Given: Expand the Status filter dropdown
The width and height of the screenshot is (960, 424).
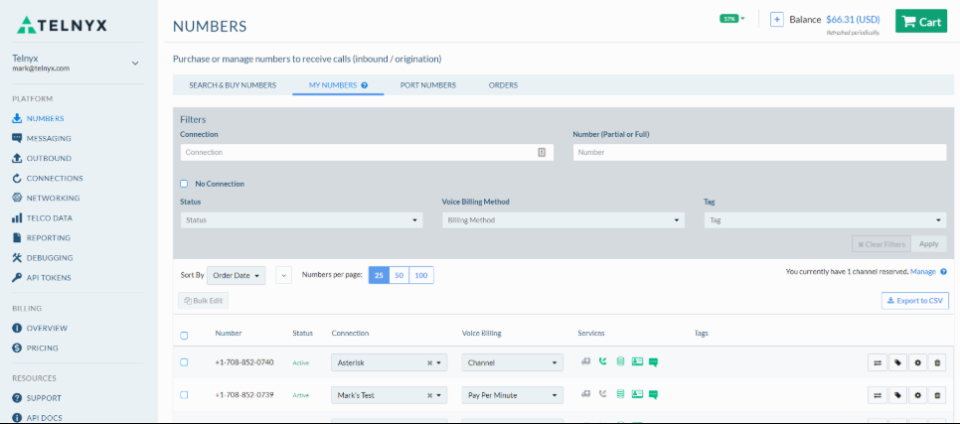Looking at the screenshot, I should tap(301, 220).
